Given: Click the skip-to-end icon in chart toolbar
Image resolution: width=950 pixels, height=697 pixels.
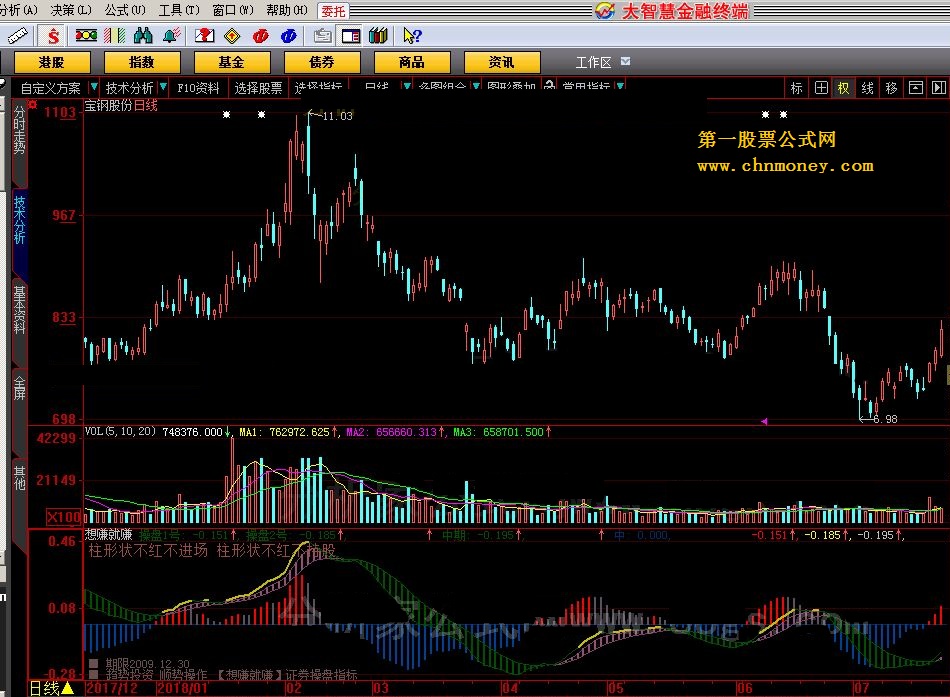Looking at the screenshot, I should coord(938,88).
